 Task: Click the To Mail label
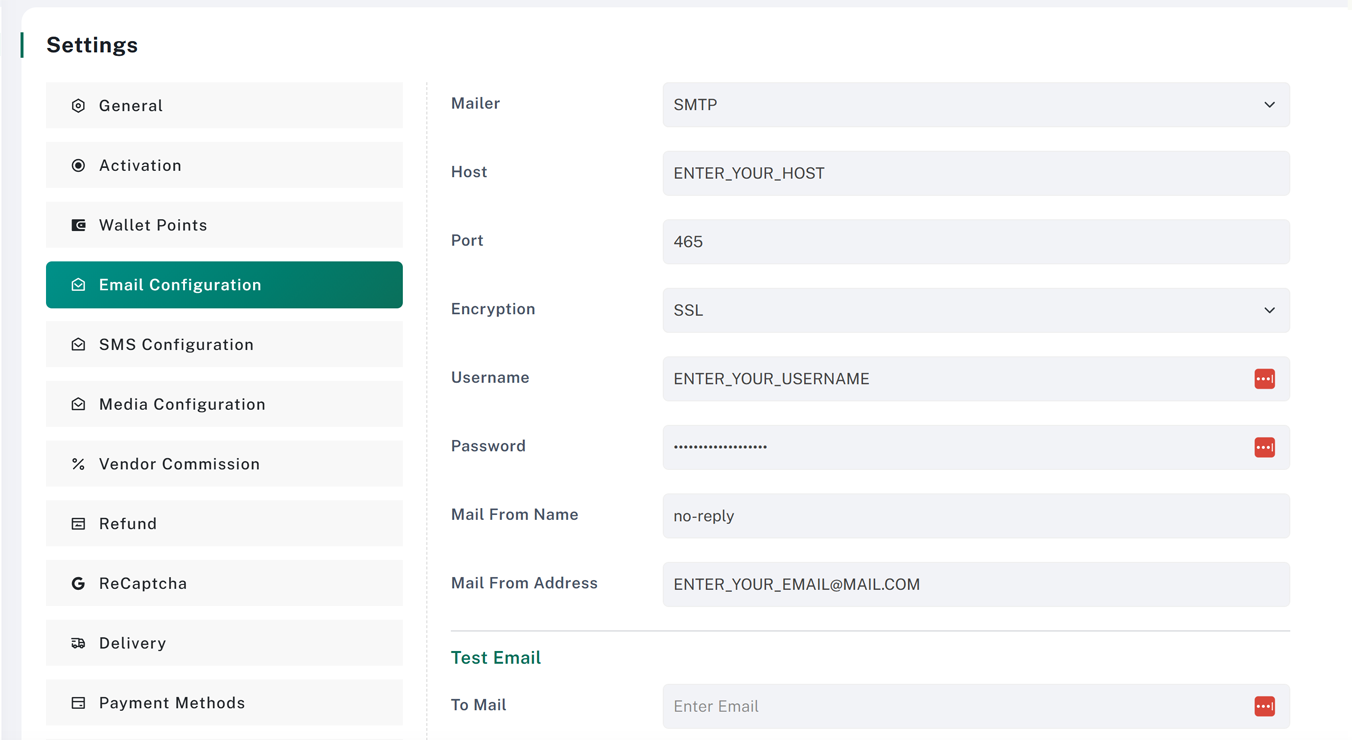tap(479, 705)
